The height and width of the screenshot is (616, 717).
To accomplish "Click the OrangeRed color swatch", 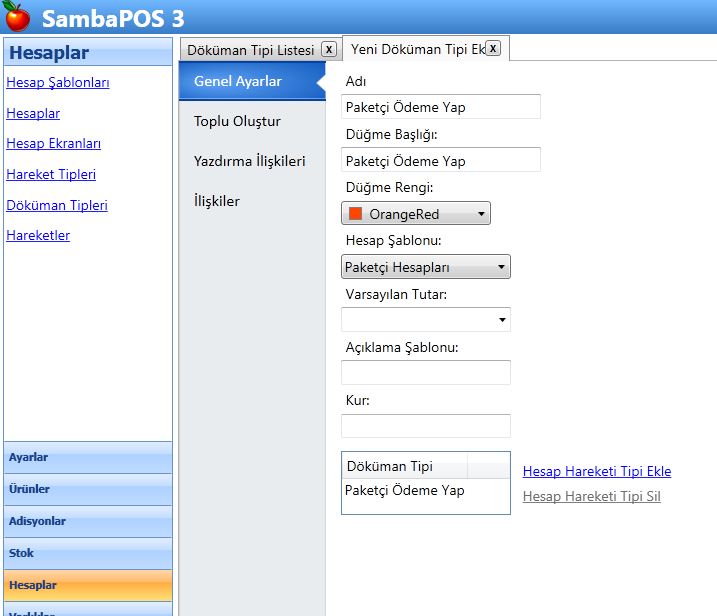I will [355, 214].
